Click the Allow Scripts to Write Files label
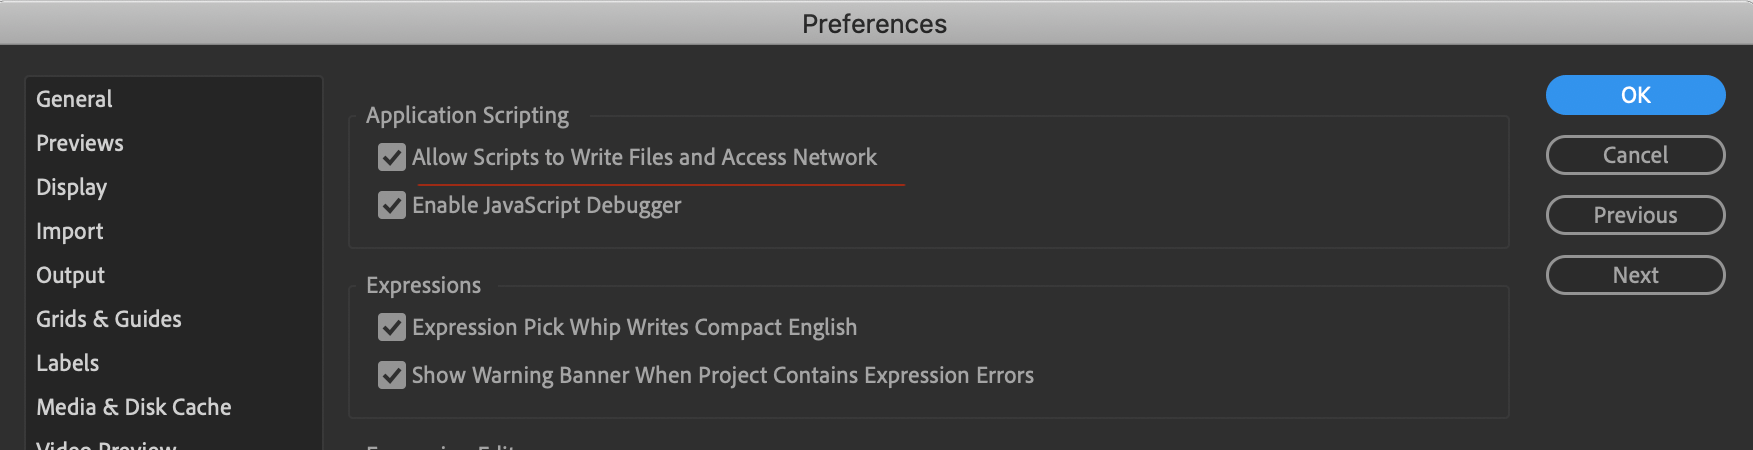This screenshot has height=450, width=1753. (x=644, y=157)
